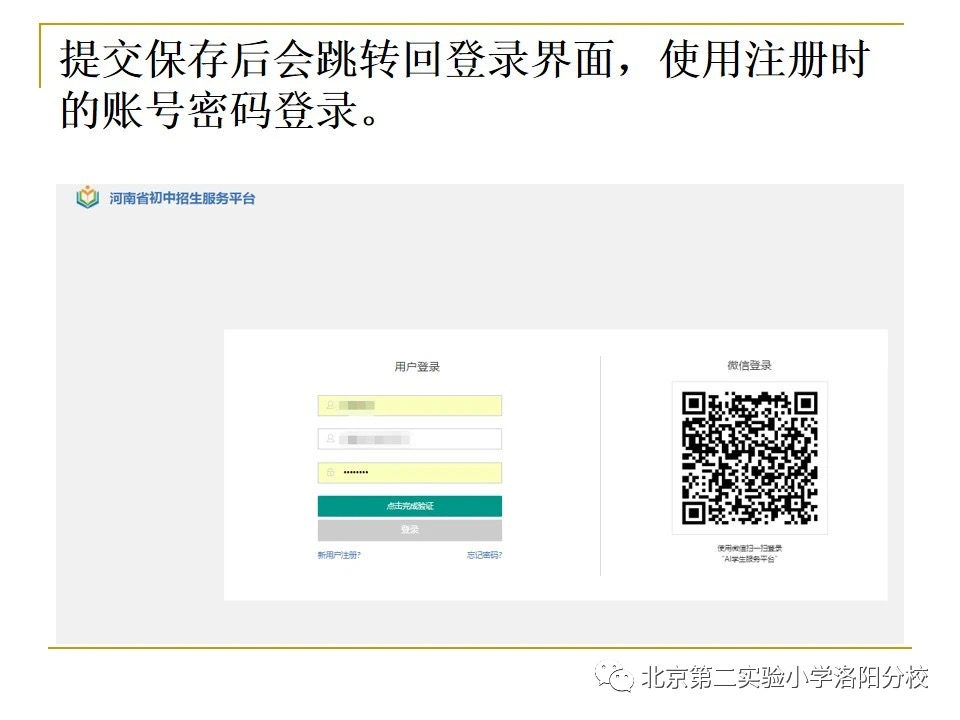Click the 点击完成验证 verification button
This screenshot has height=720, width=960.
point(410,505)
